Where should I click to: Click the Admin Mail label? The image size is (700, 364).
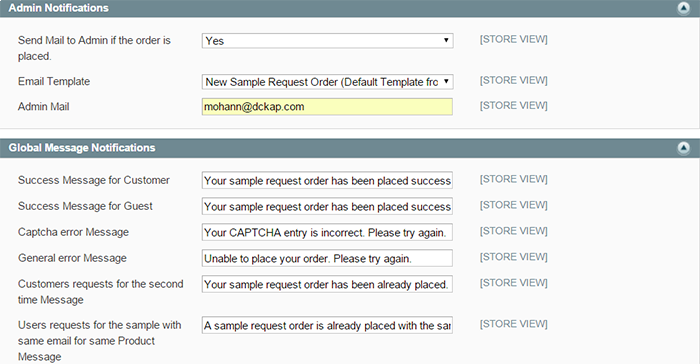tap(43, 106)
